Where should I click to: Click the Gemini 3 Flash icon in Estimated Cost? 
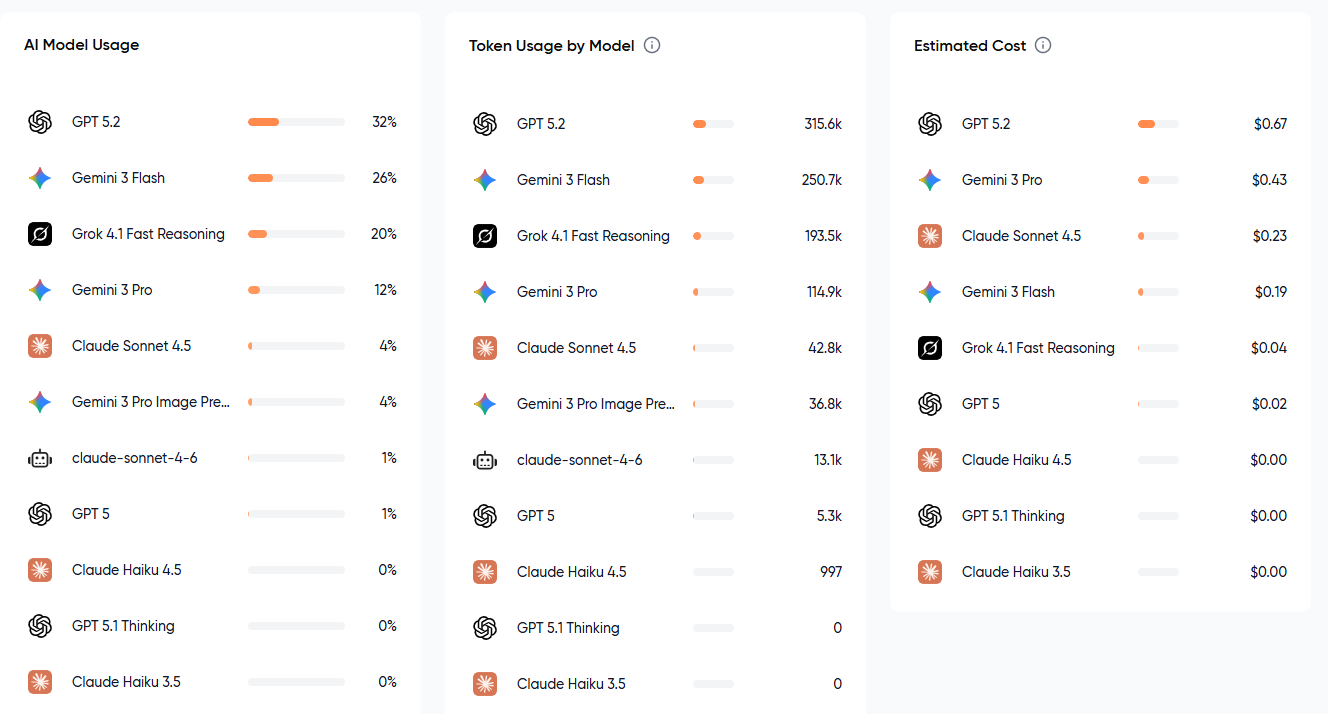pyautogui.click(x=930, y=292)
